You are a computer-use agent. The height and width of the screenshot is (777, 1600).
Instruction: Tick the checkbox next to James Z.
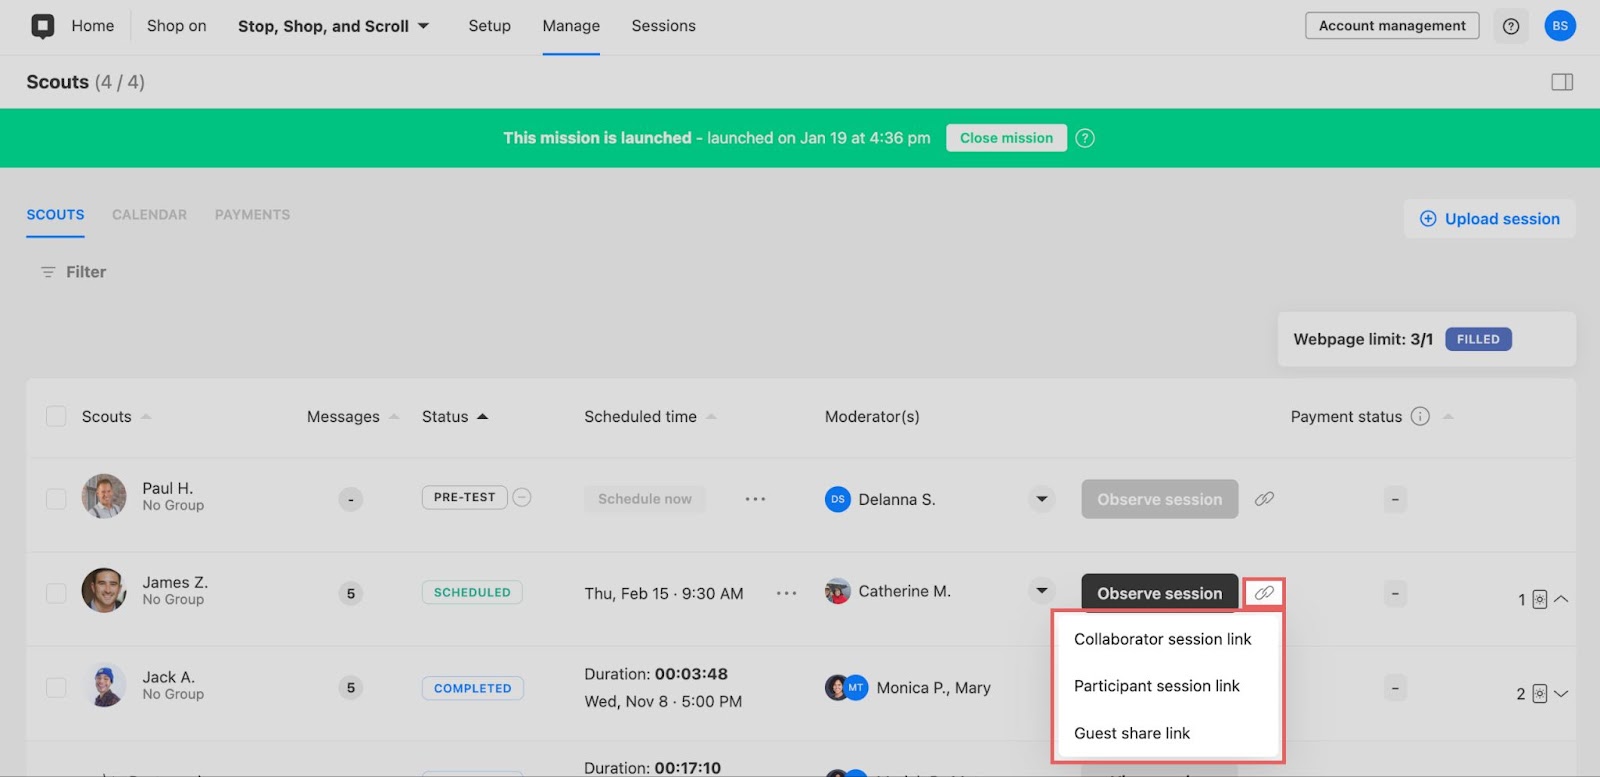coord(56,593)
